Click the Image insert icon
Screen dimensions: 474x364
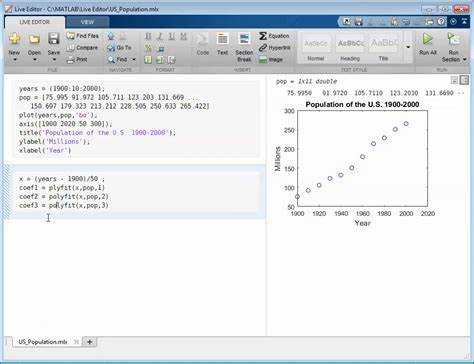(263, 60)
